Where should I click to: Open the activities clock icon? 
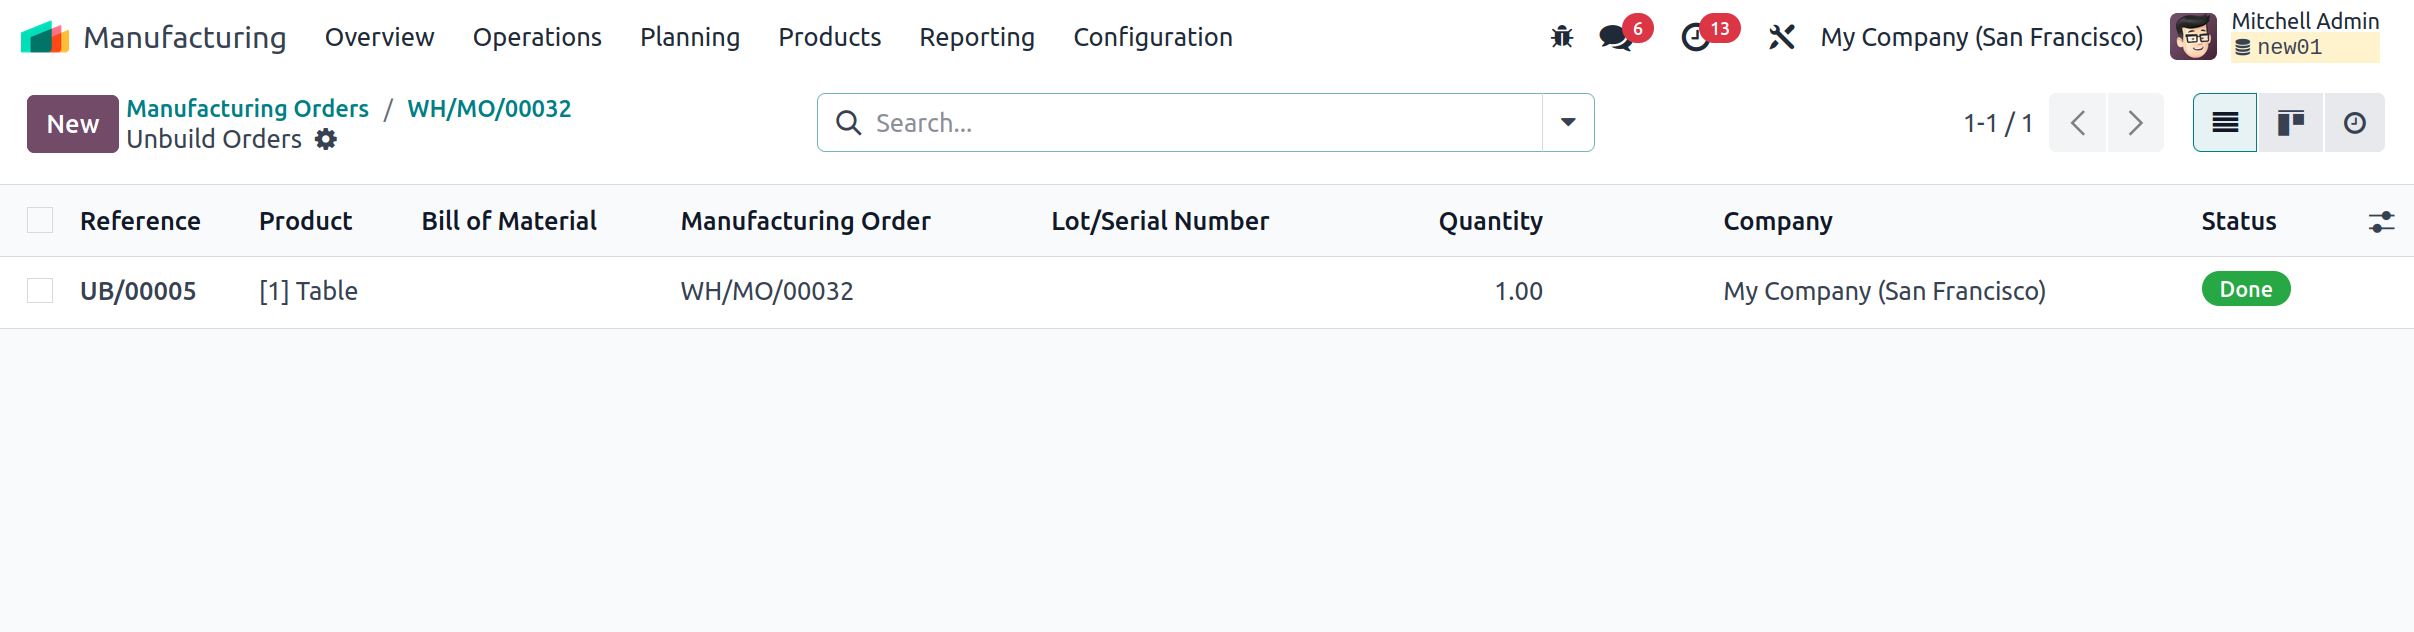coord(1696,38)
